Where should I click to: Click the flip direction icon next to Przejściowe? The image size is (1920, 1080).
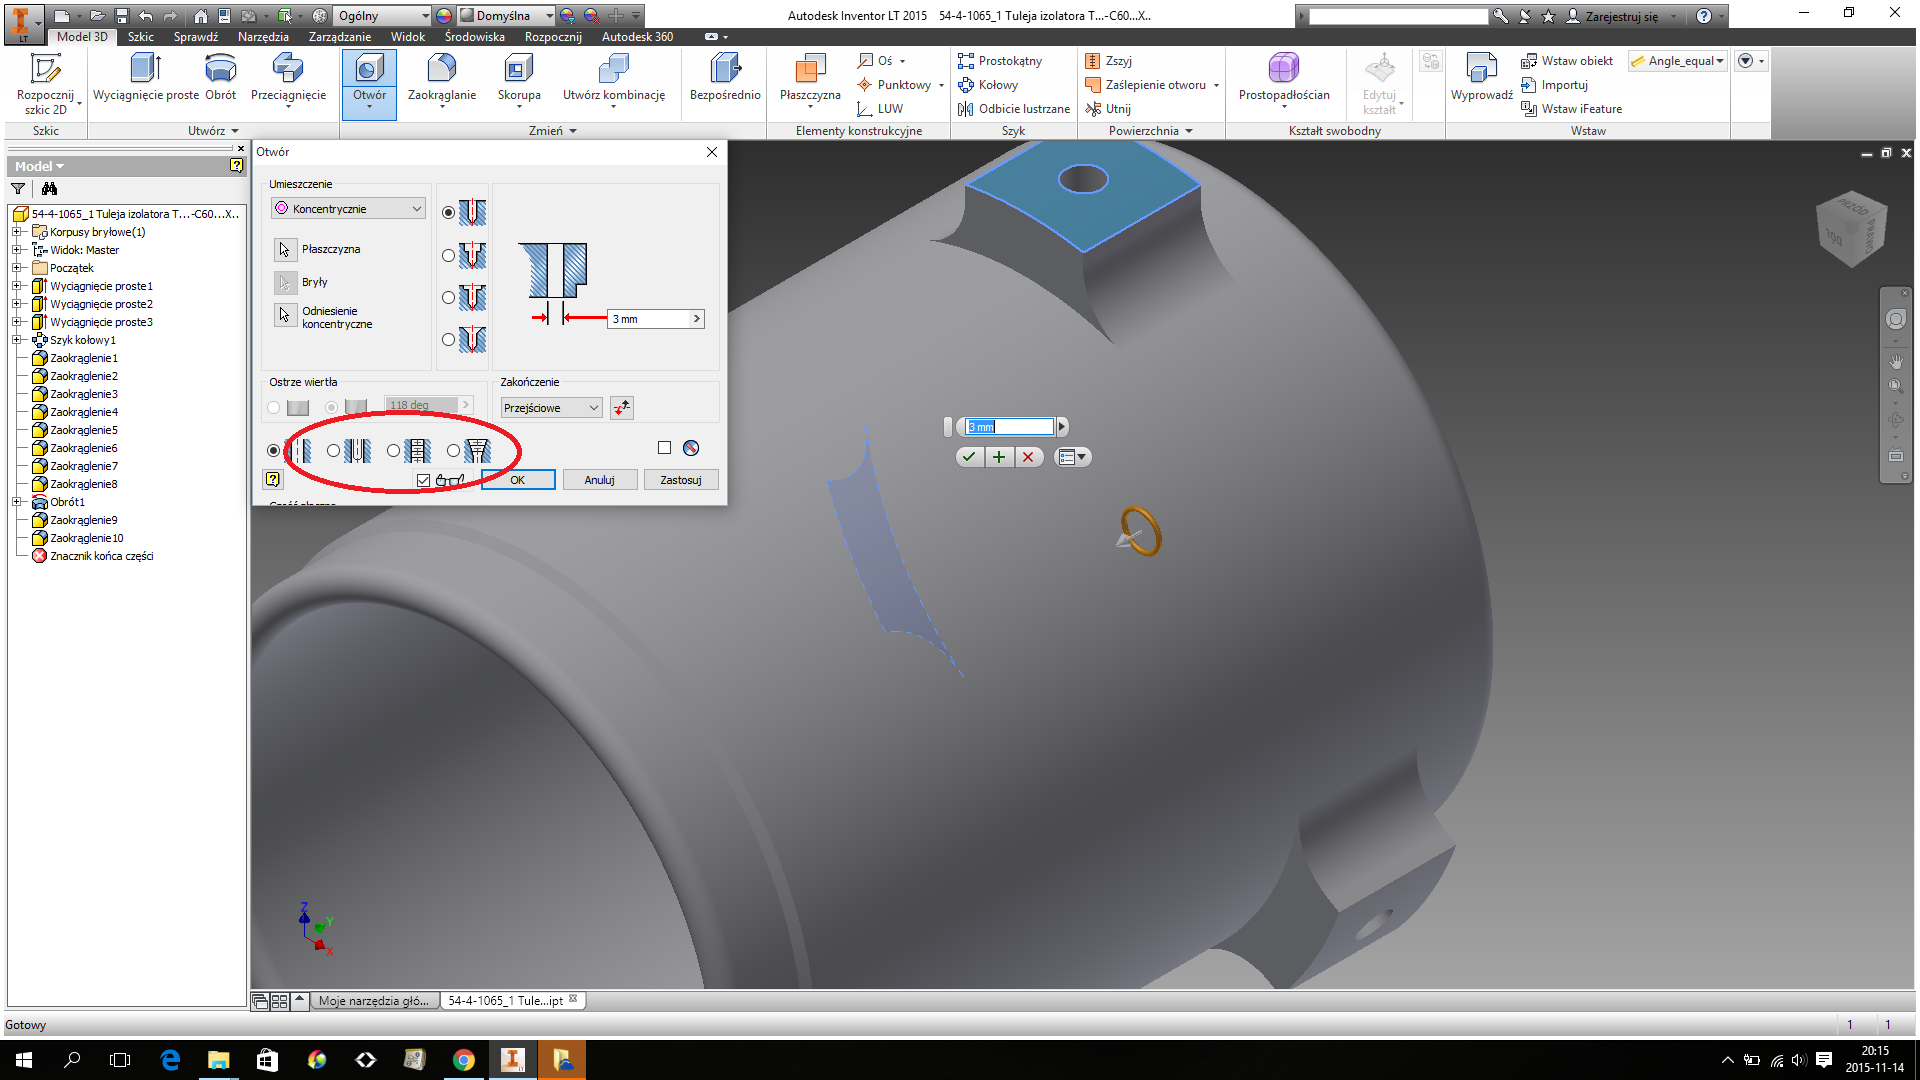pos(622,408)
